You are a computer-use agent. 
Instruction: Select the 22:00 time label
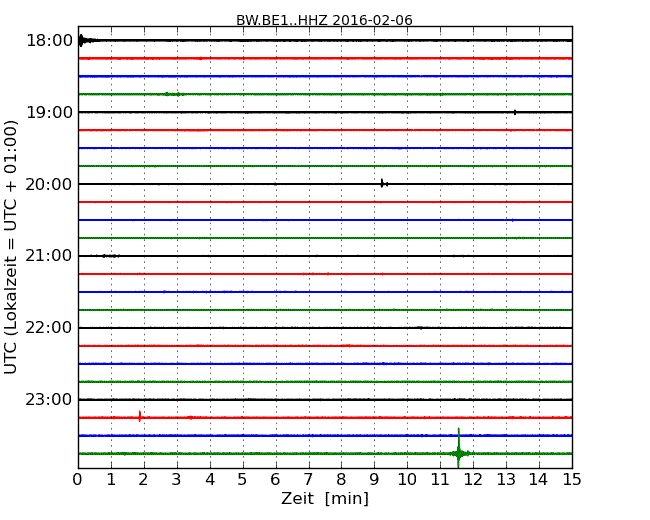point(49,328)
